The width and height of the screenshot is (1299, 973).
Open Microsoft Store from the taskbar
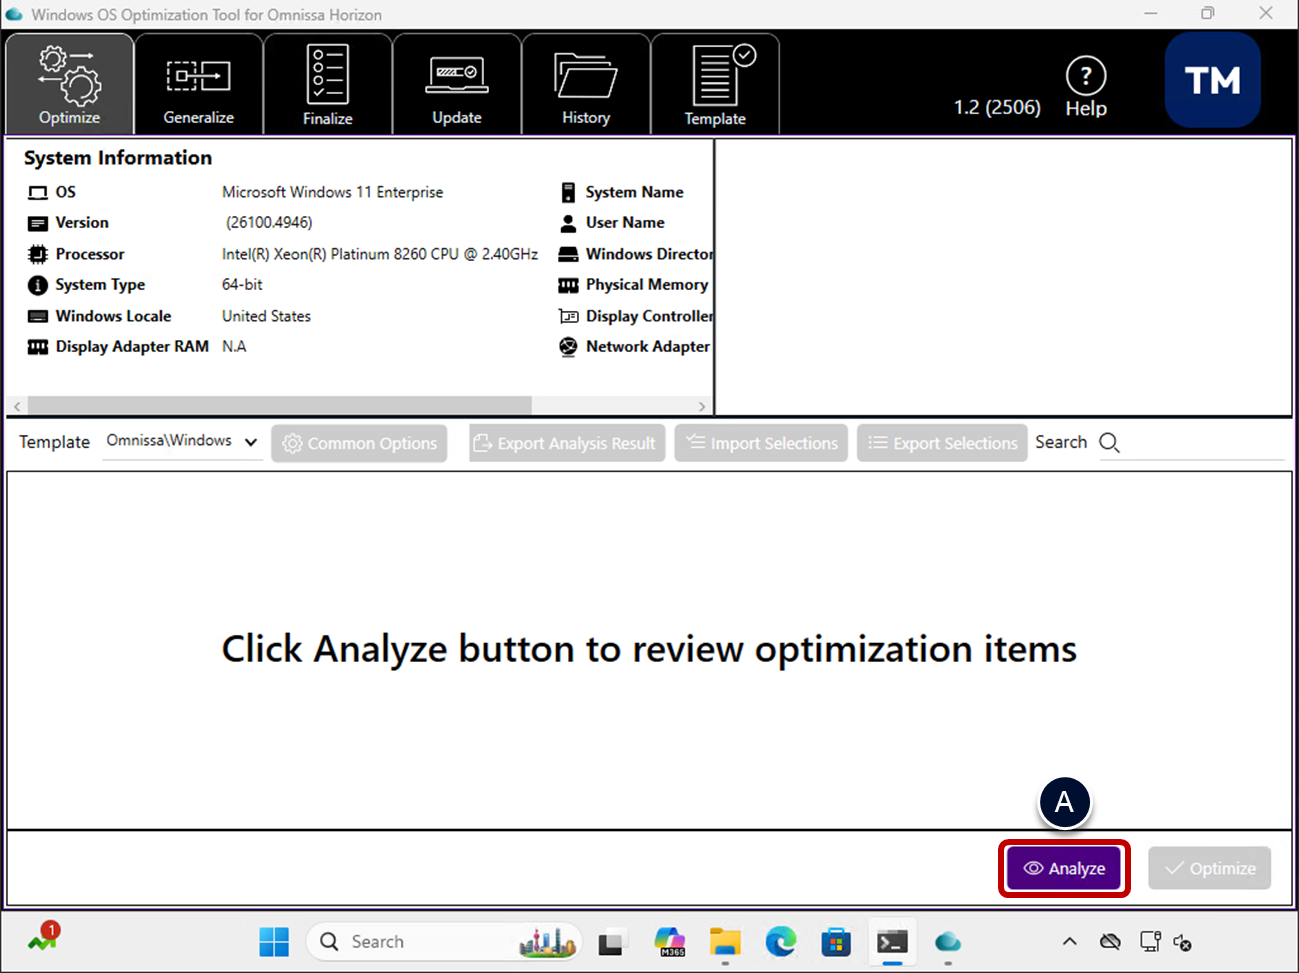click(835, 941)
